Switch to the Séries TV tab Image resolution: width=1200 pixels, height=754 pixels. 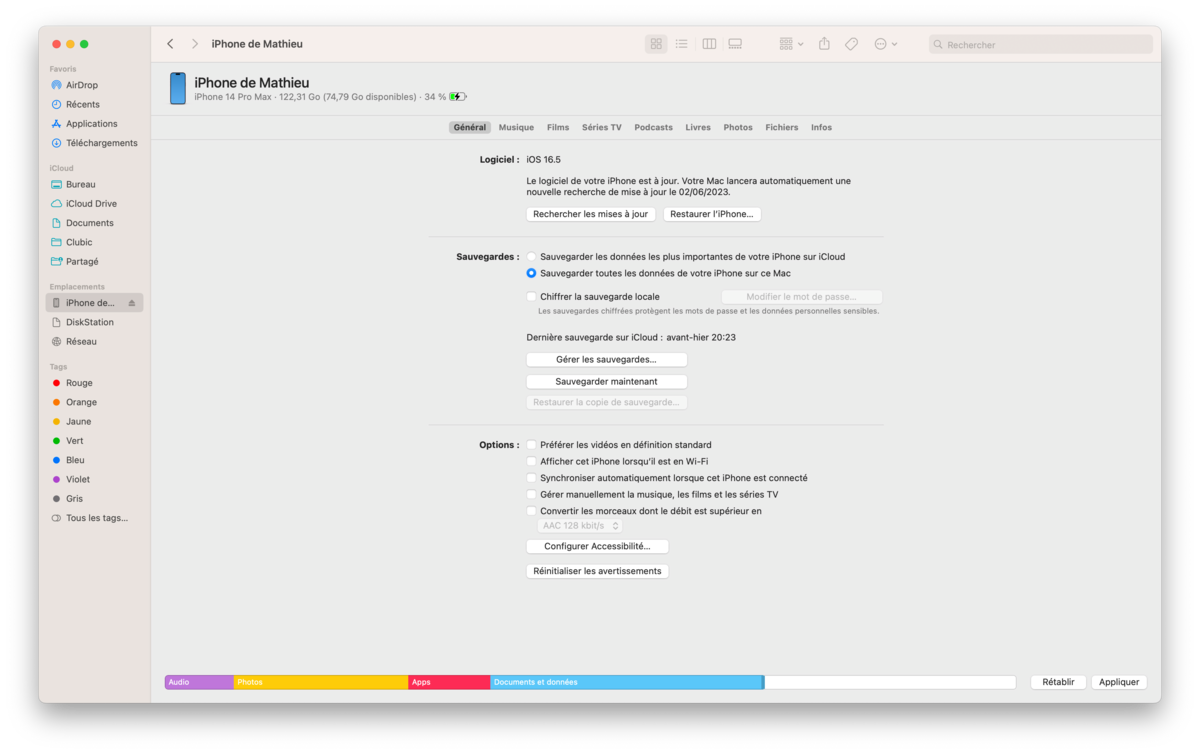(x=602, y=128)
